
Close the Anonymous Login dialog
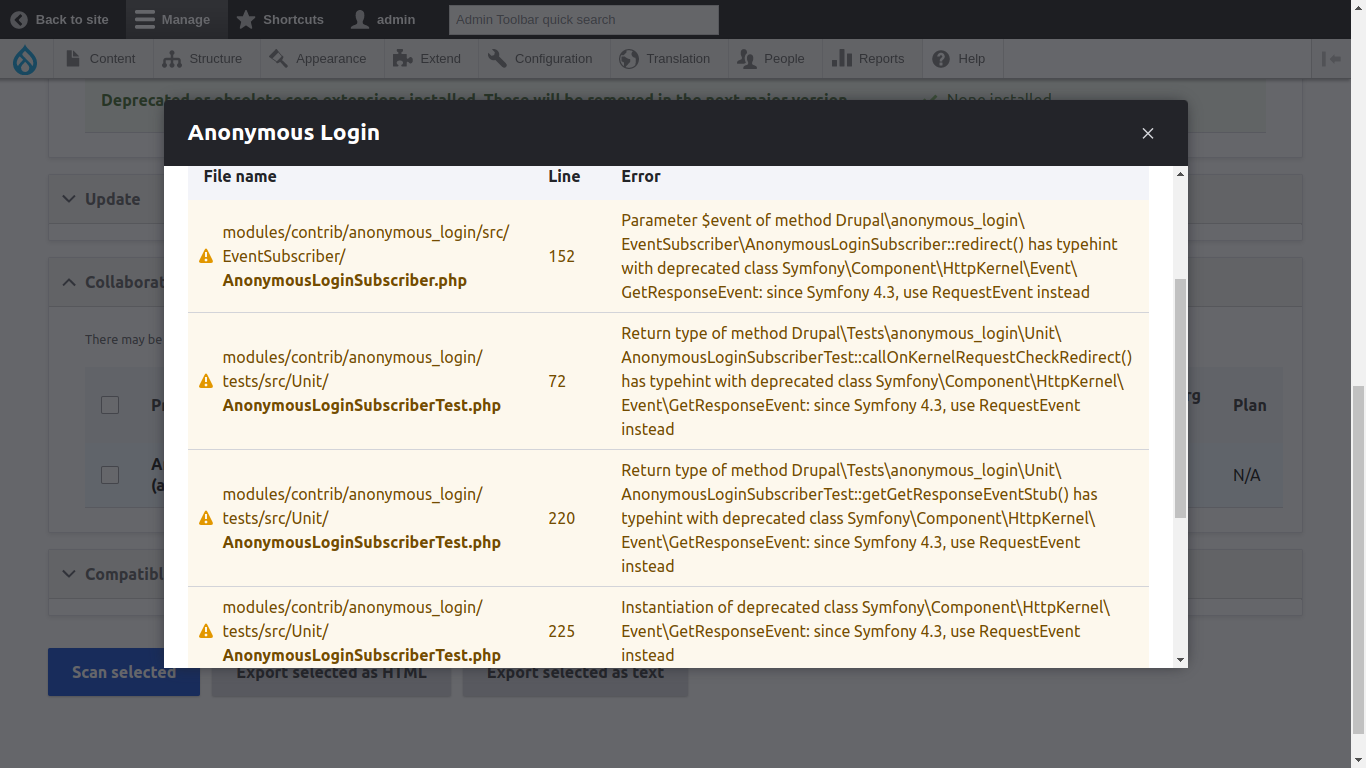point(1148,133)
